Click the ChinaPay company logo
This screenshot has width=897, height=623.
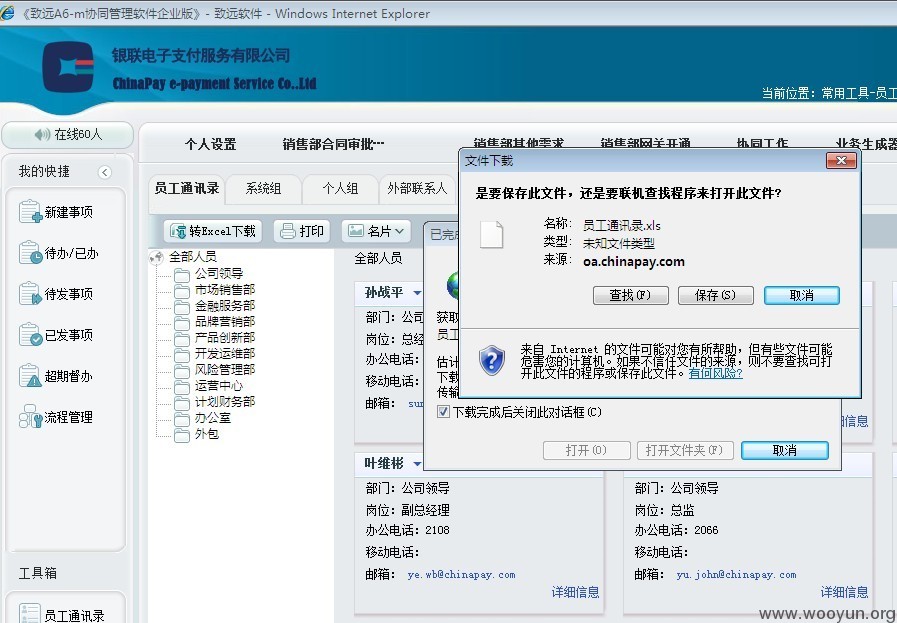(68, 67)
